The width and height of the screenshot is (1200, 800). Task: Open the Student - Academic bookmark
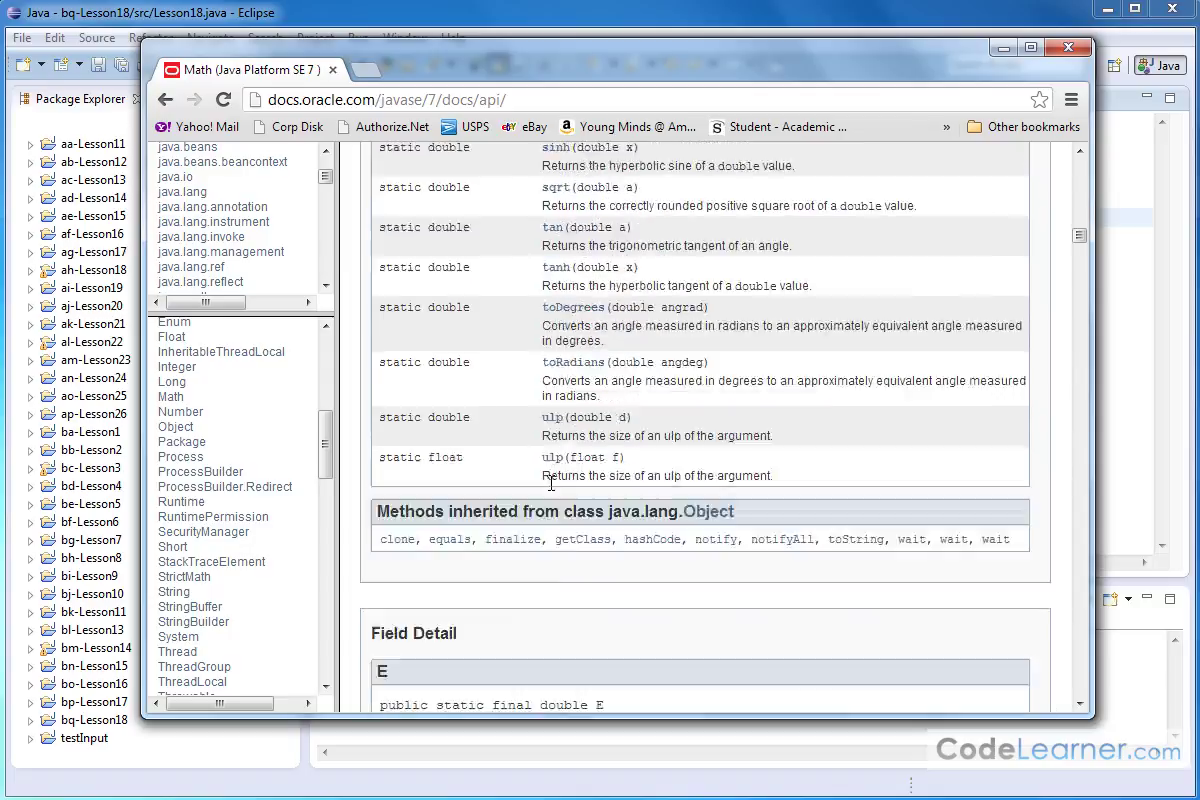click(778, 127)
